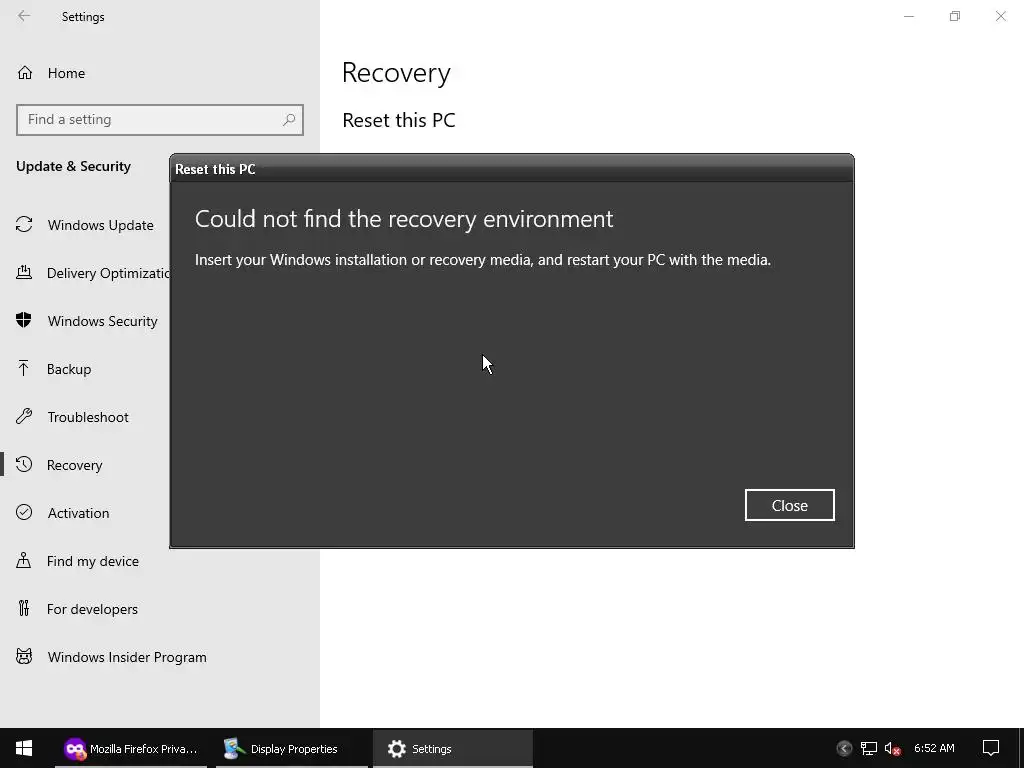Screen dimensions: 1024x768
Task: Click the Update & Security heading
Action: pos(73,167)
